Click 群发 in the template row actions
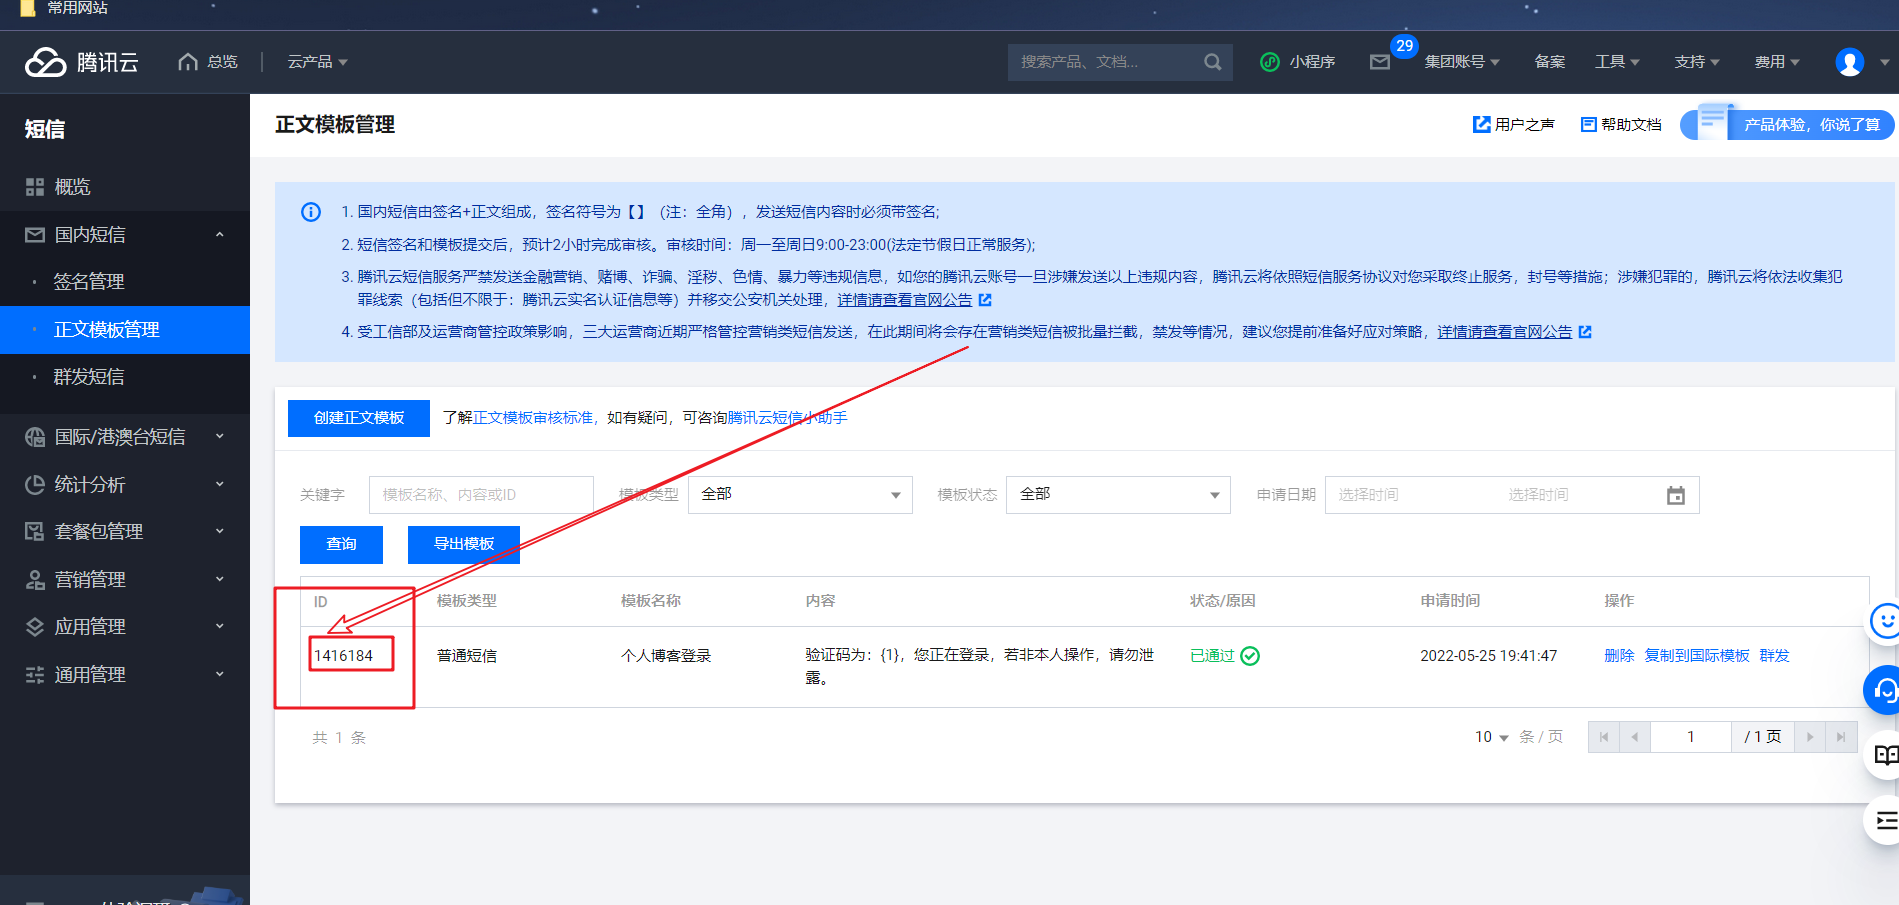The width and height of the screenshot is (1899, 905). tap(1774, 656)
